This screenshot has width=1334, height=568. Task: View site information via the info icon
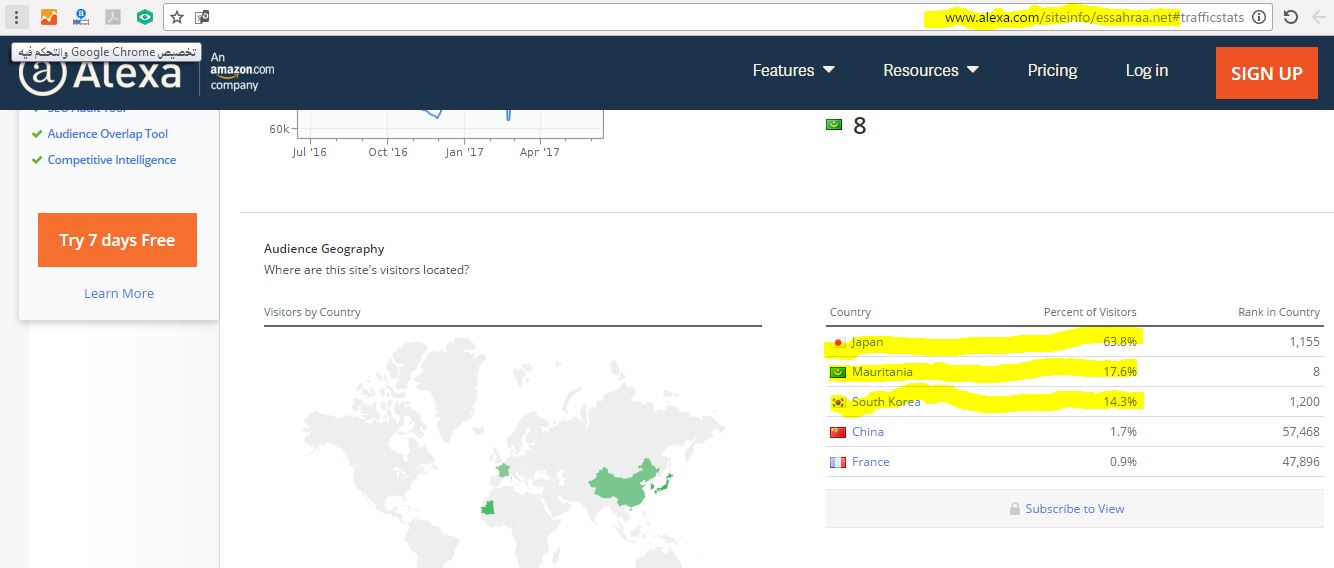[x=1259, y=17]
